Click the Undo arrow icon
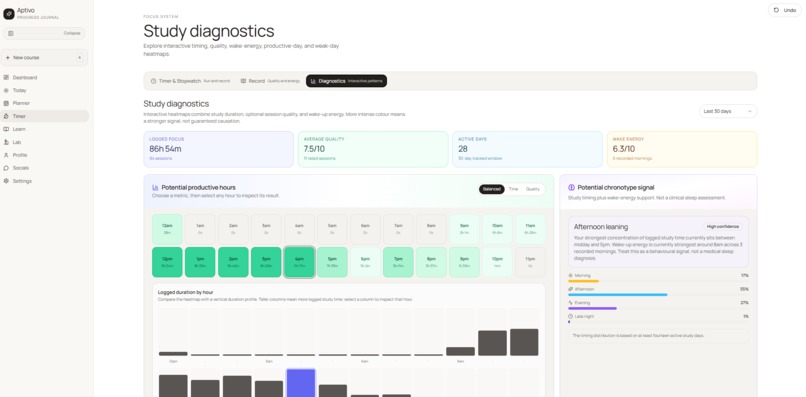 776,10
